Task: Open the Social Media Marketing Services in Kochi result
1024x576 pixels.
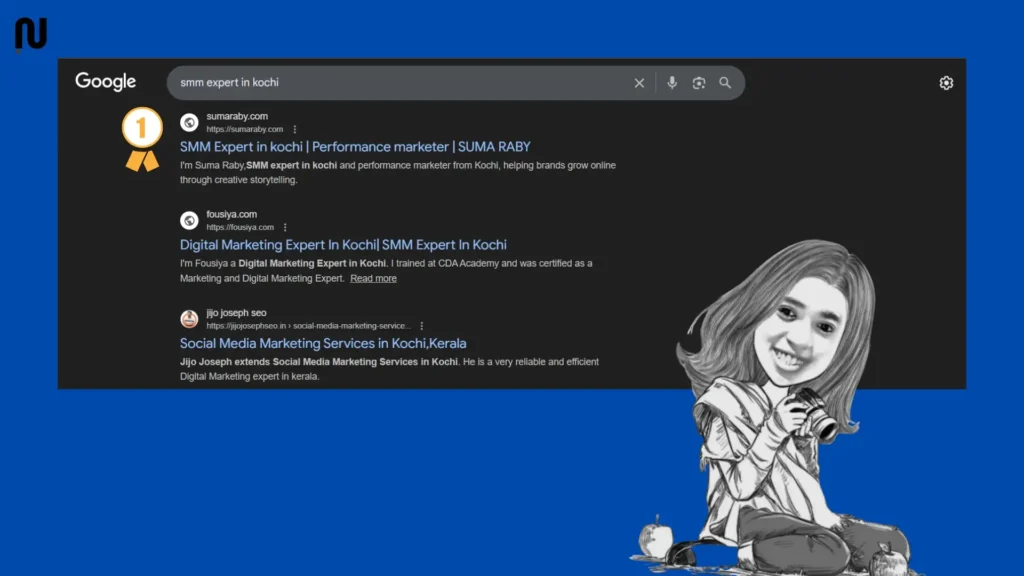Action: (x=322, y=343)
